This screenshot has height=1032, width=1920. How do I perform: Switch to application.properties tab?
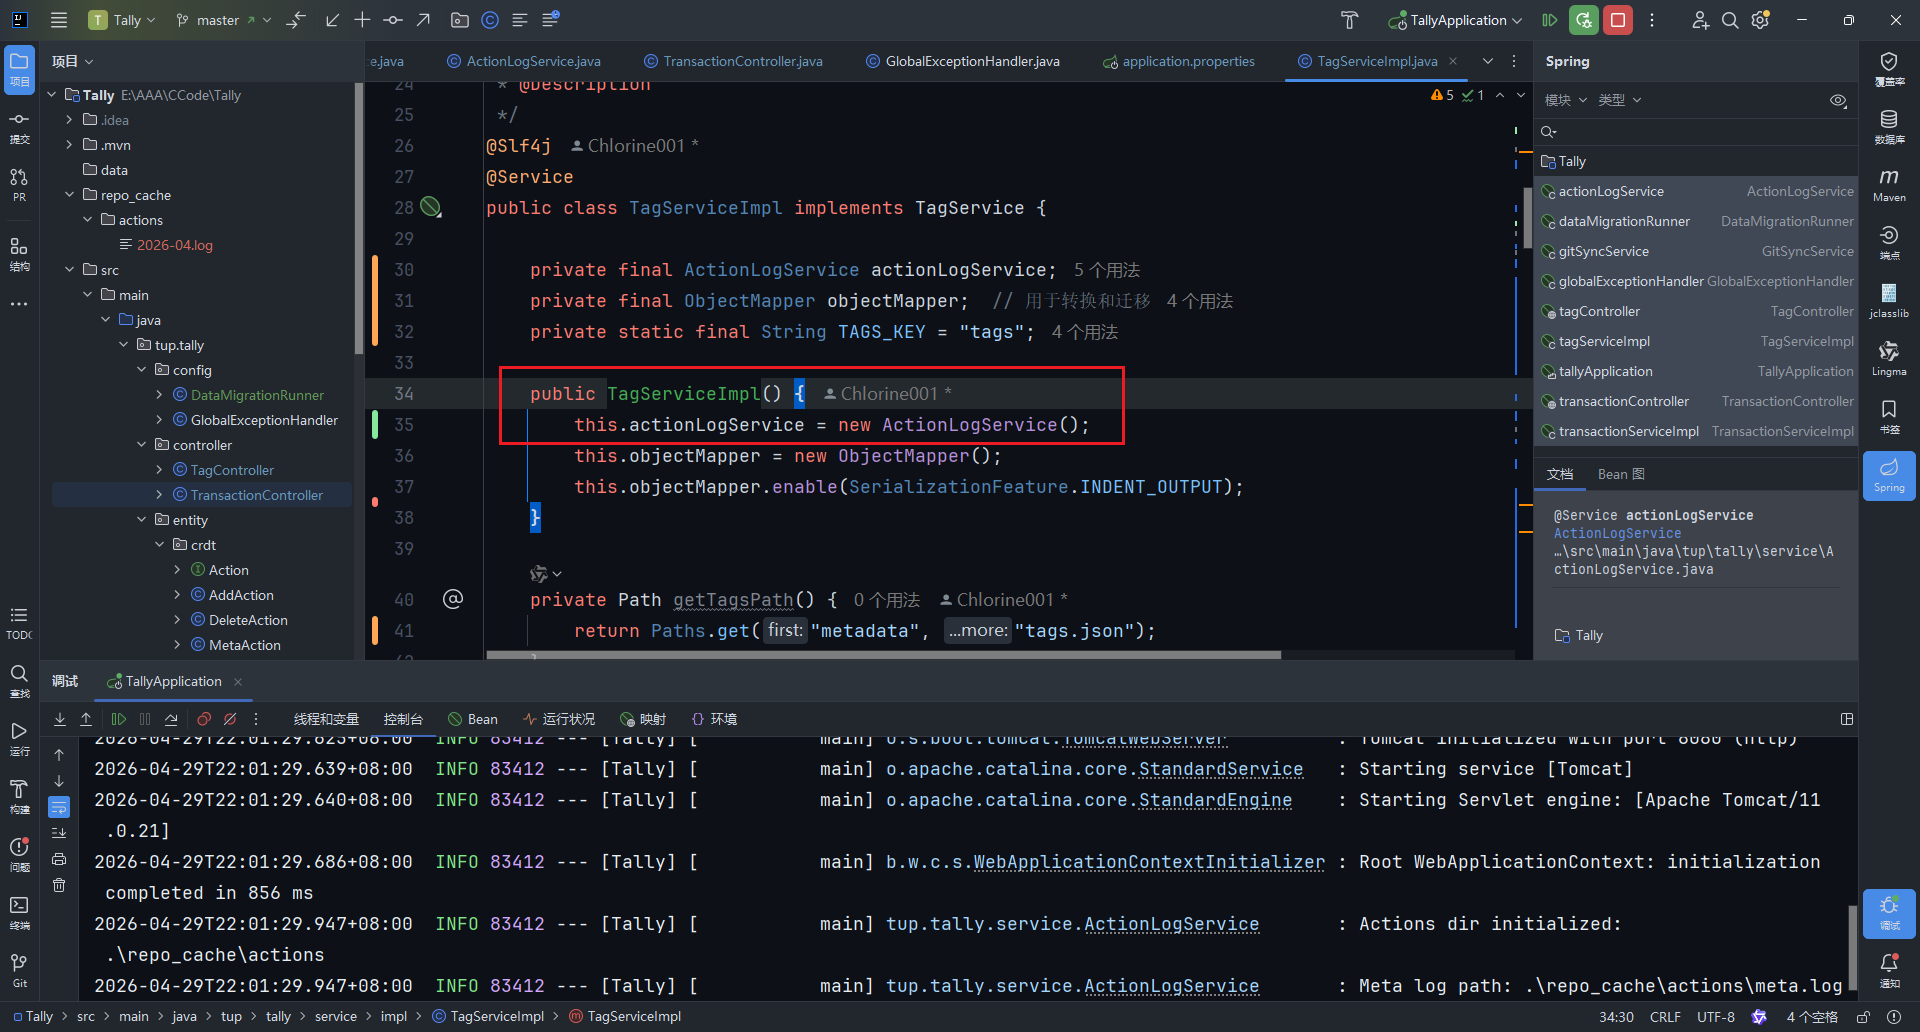(x=1178, y=61)
